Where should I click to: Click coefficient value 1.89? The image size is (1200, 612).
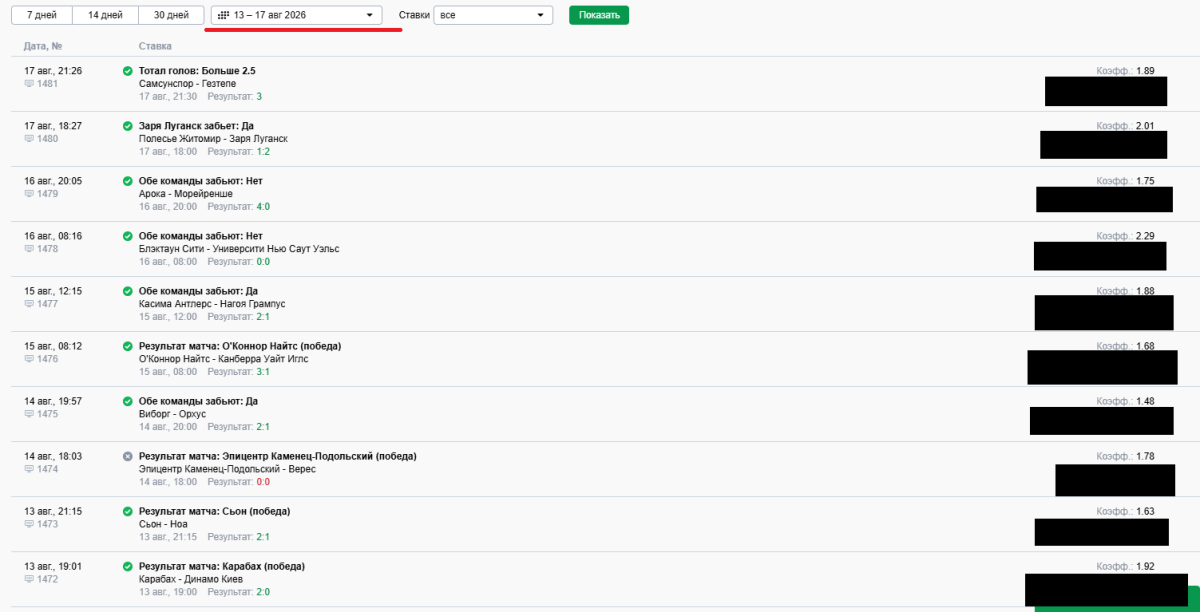1145,71
